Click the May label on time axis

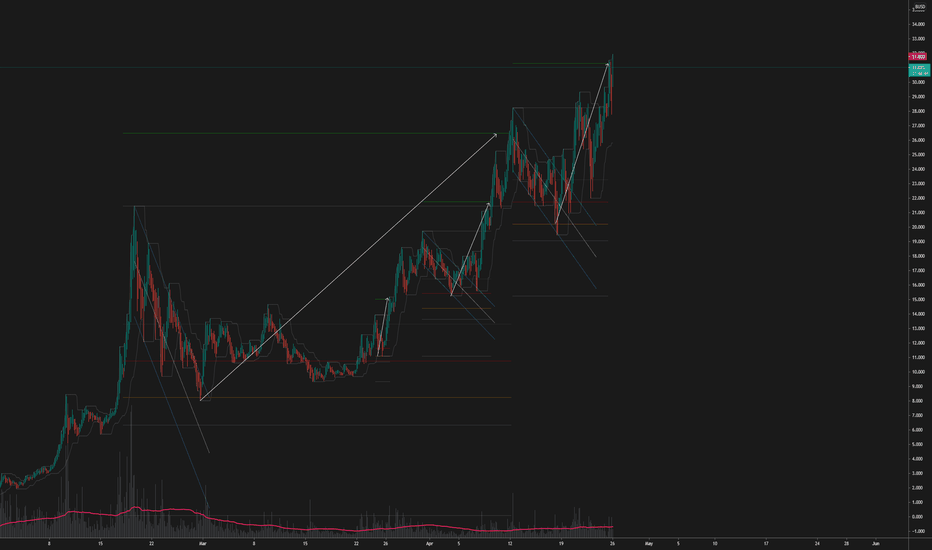648,543
